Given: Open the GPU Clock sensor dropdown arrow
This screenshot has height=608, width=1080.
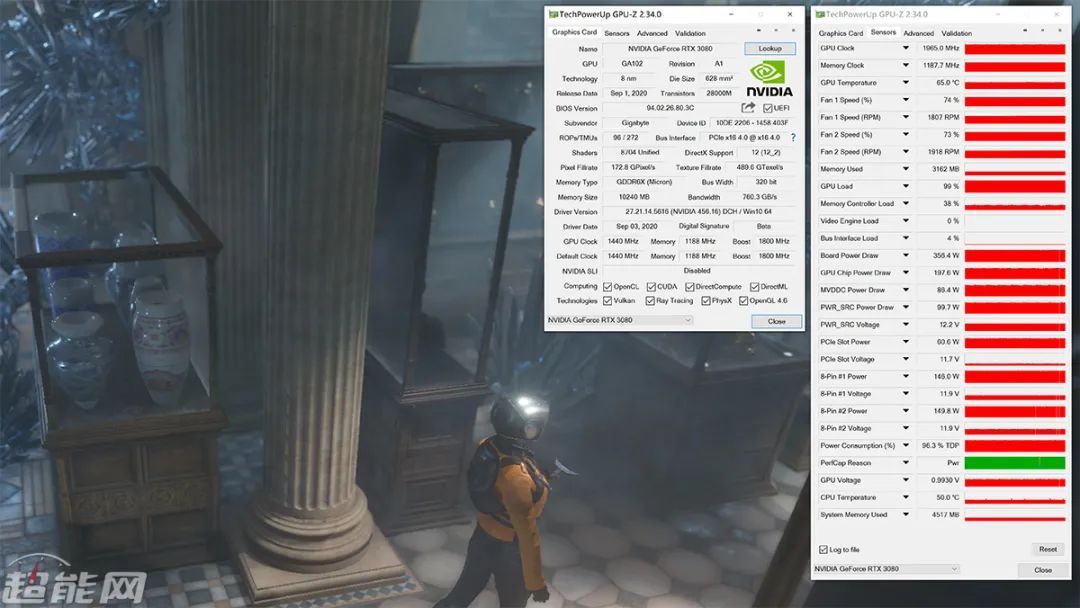Looking at the screenshot, I should (x=906, y=48).
